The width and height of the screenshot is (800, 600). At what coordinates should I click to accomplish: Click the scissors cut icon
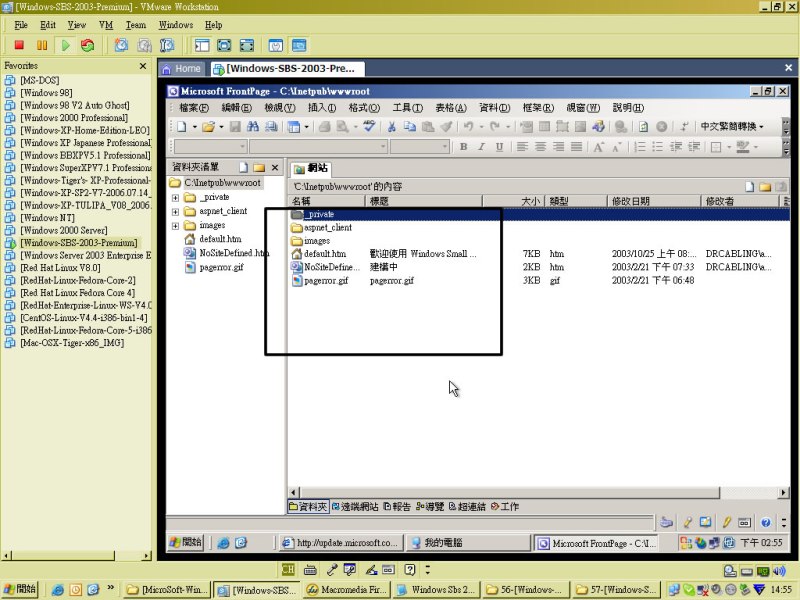click(392, 127)
